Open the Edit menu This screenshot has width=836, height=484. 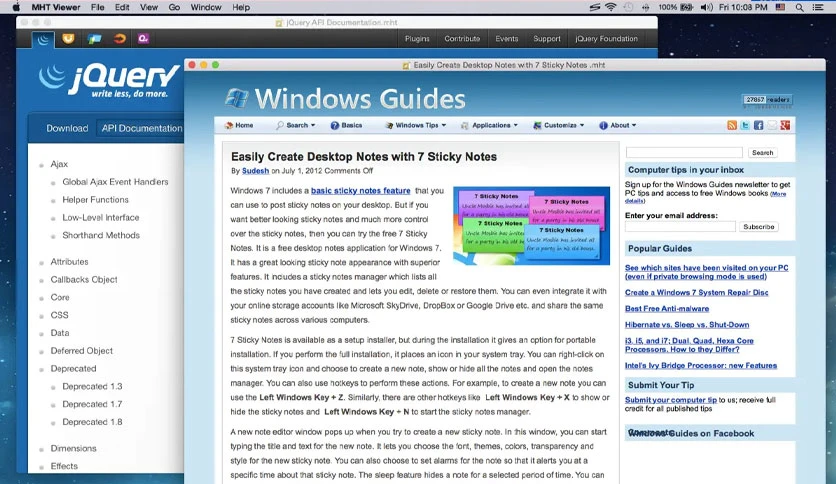122,7
